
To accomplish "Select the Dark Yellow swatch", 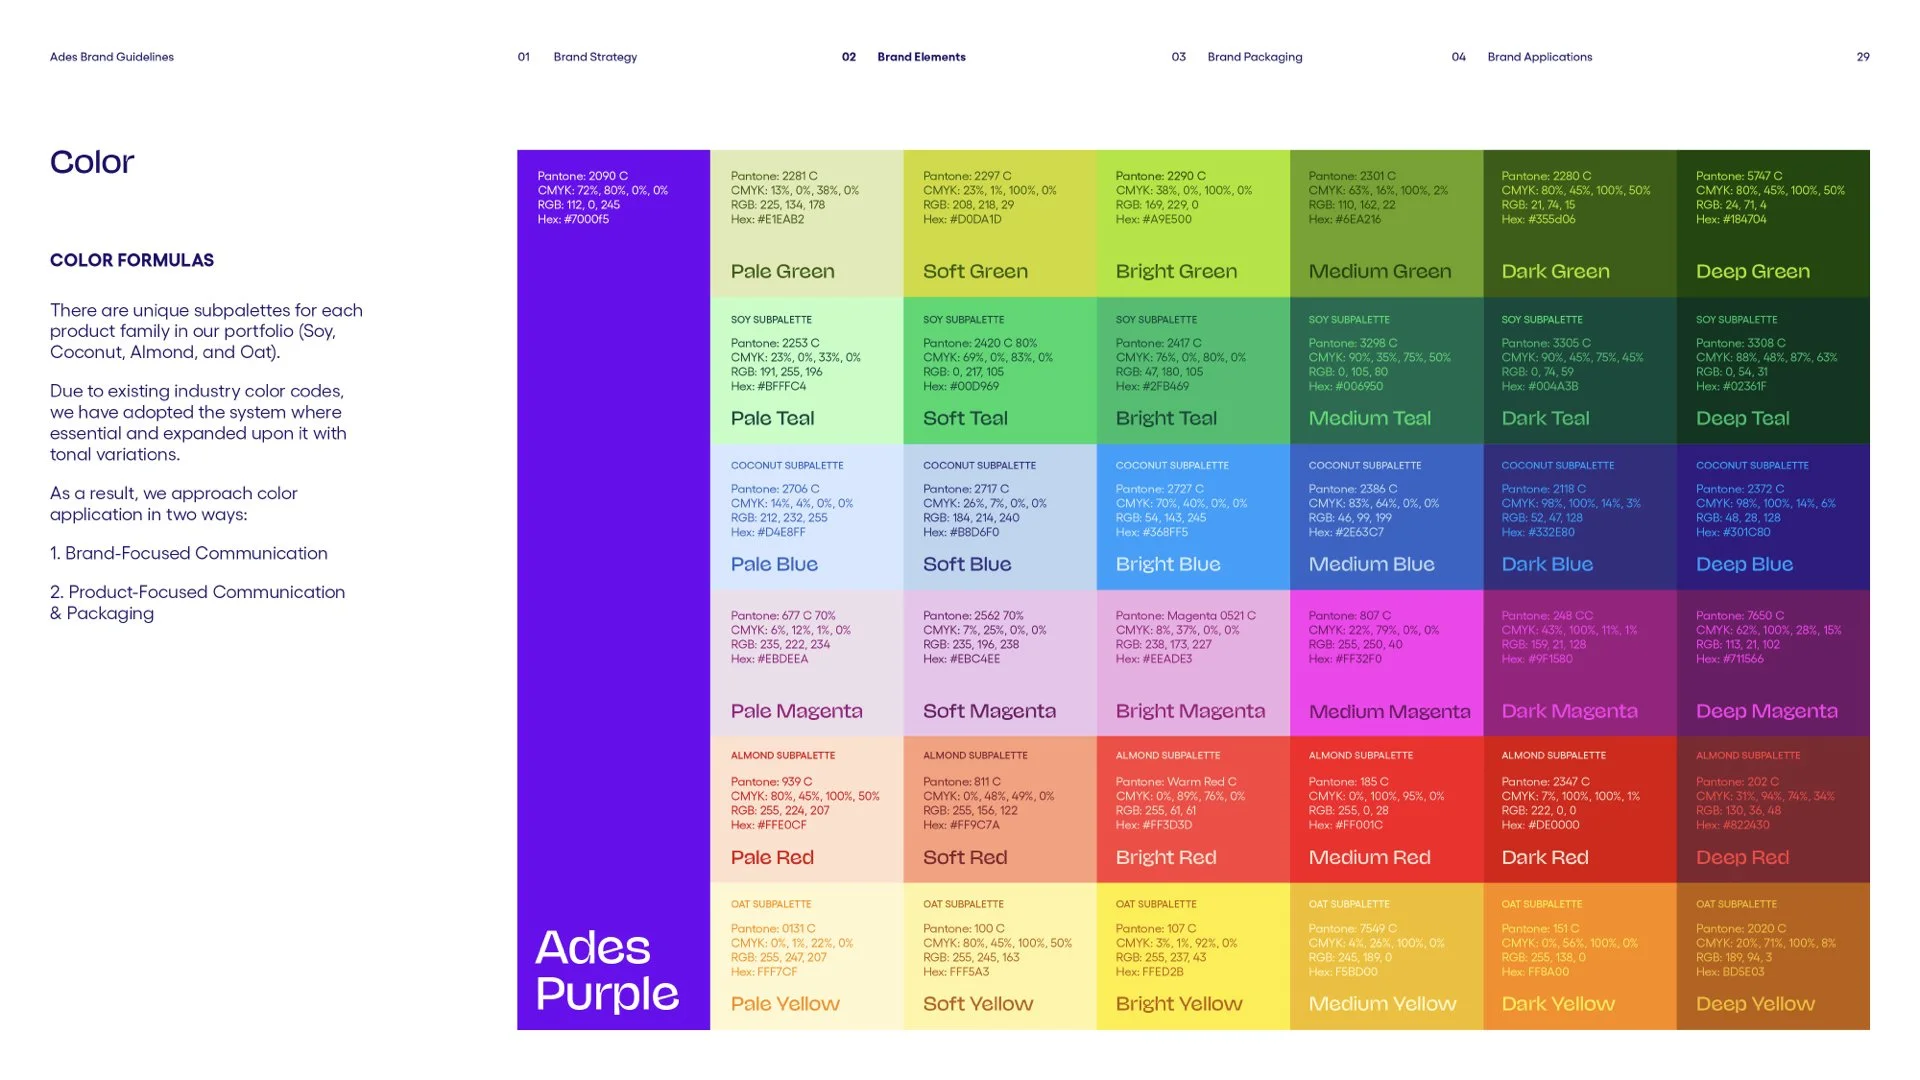I will (x=1580, y=956).
